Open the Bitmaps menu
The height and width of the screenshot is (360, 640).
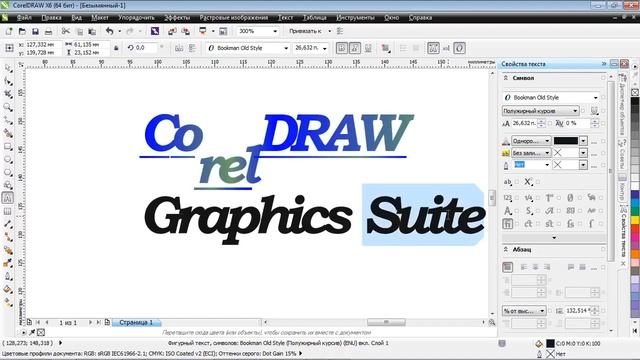233,18
